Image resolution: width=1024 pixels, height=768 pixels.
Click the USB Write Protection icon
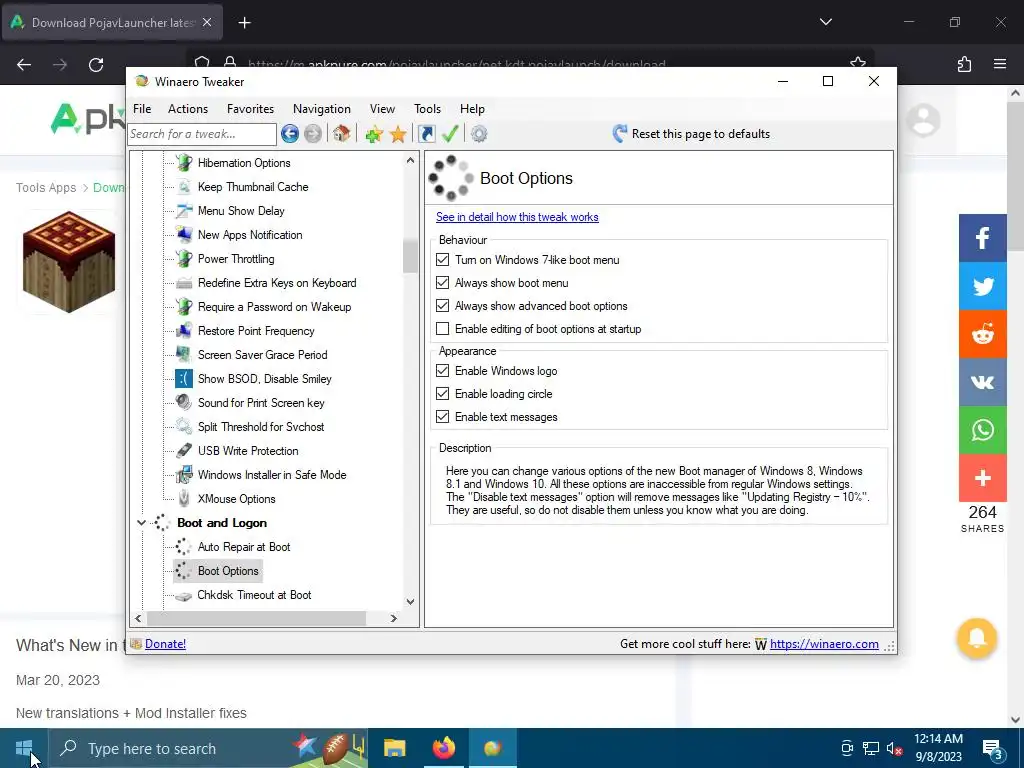point(184,451)
